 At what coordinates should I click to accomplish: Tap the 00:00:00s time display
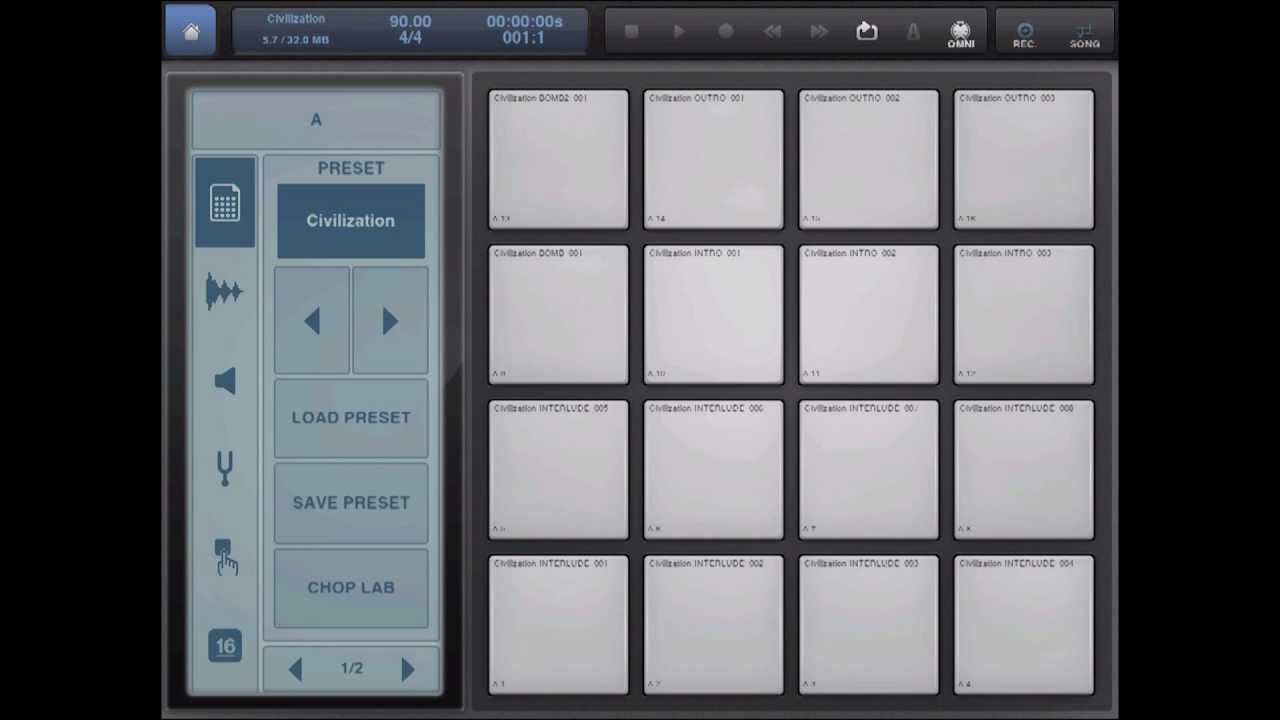(x=524, y=21)
